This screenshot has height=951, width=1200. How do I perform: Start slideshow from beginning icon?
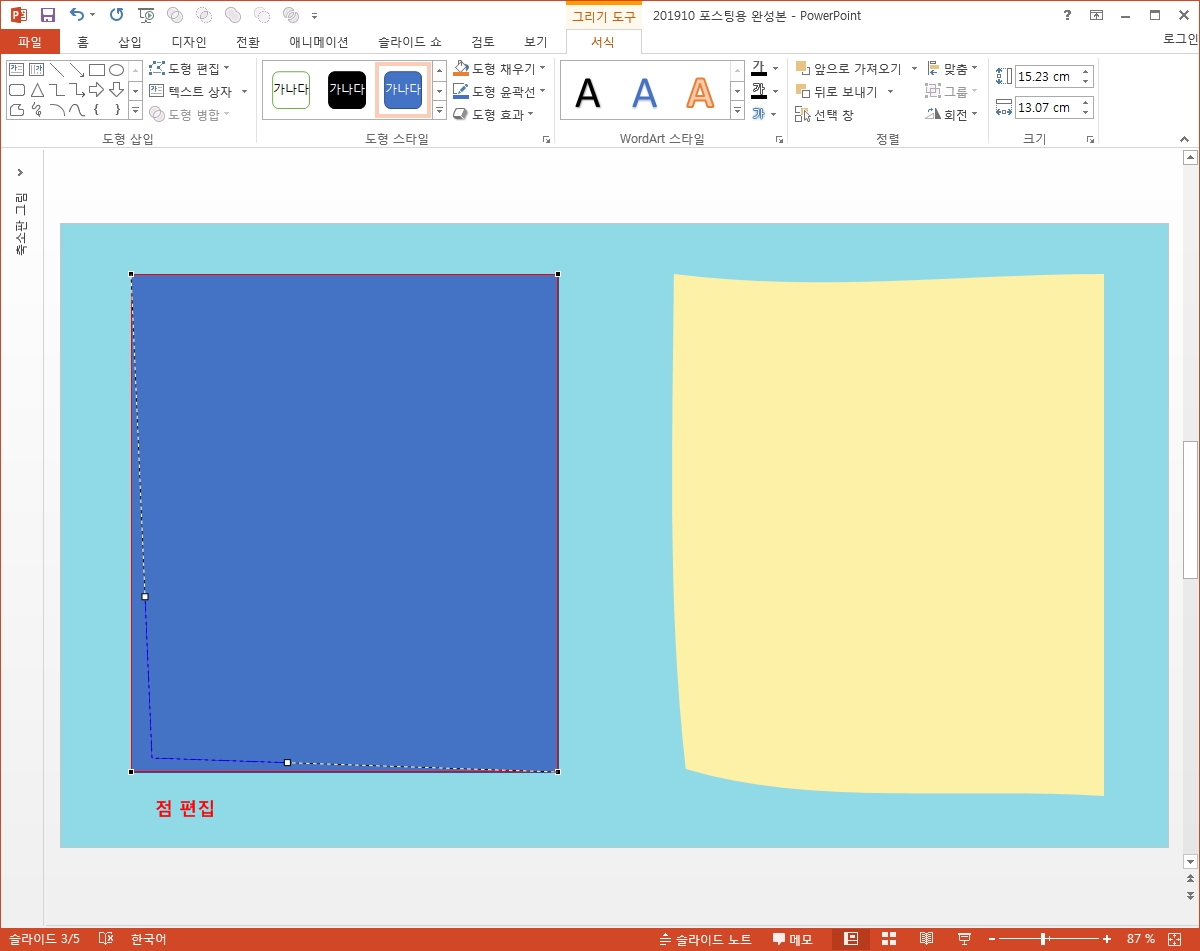click(146, 15)
